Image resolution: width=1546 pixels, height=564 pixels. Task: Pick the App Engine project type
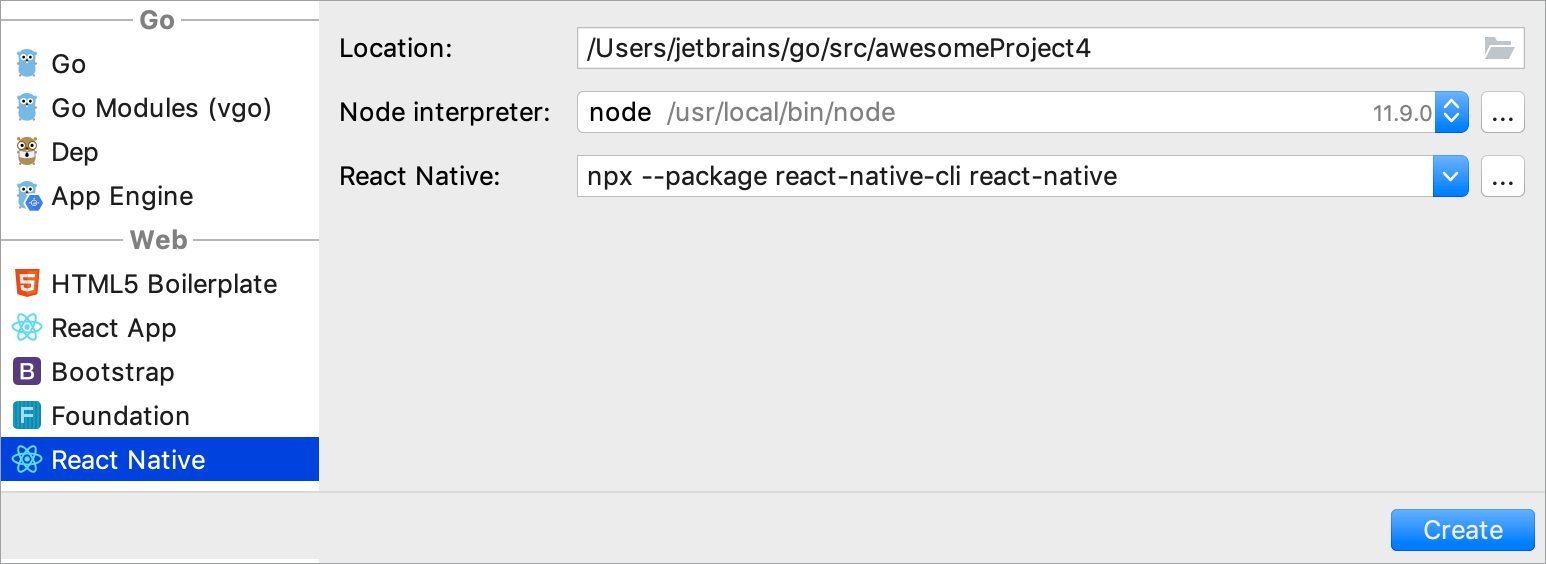[x=122, y=196]
